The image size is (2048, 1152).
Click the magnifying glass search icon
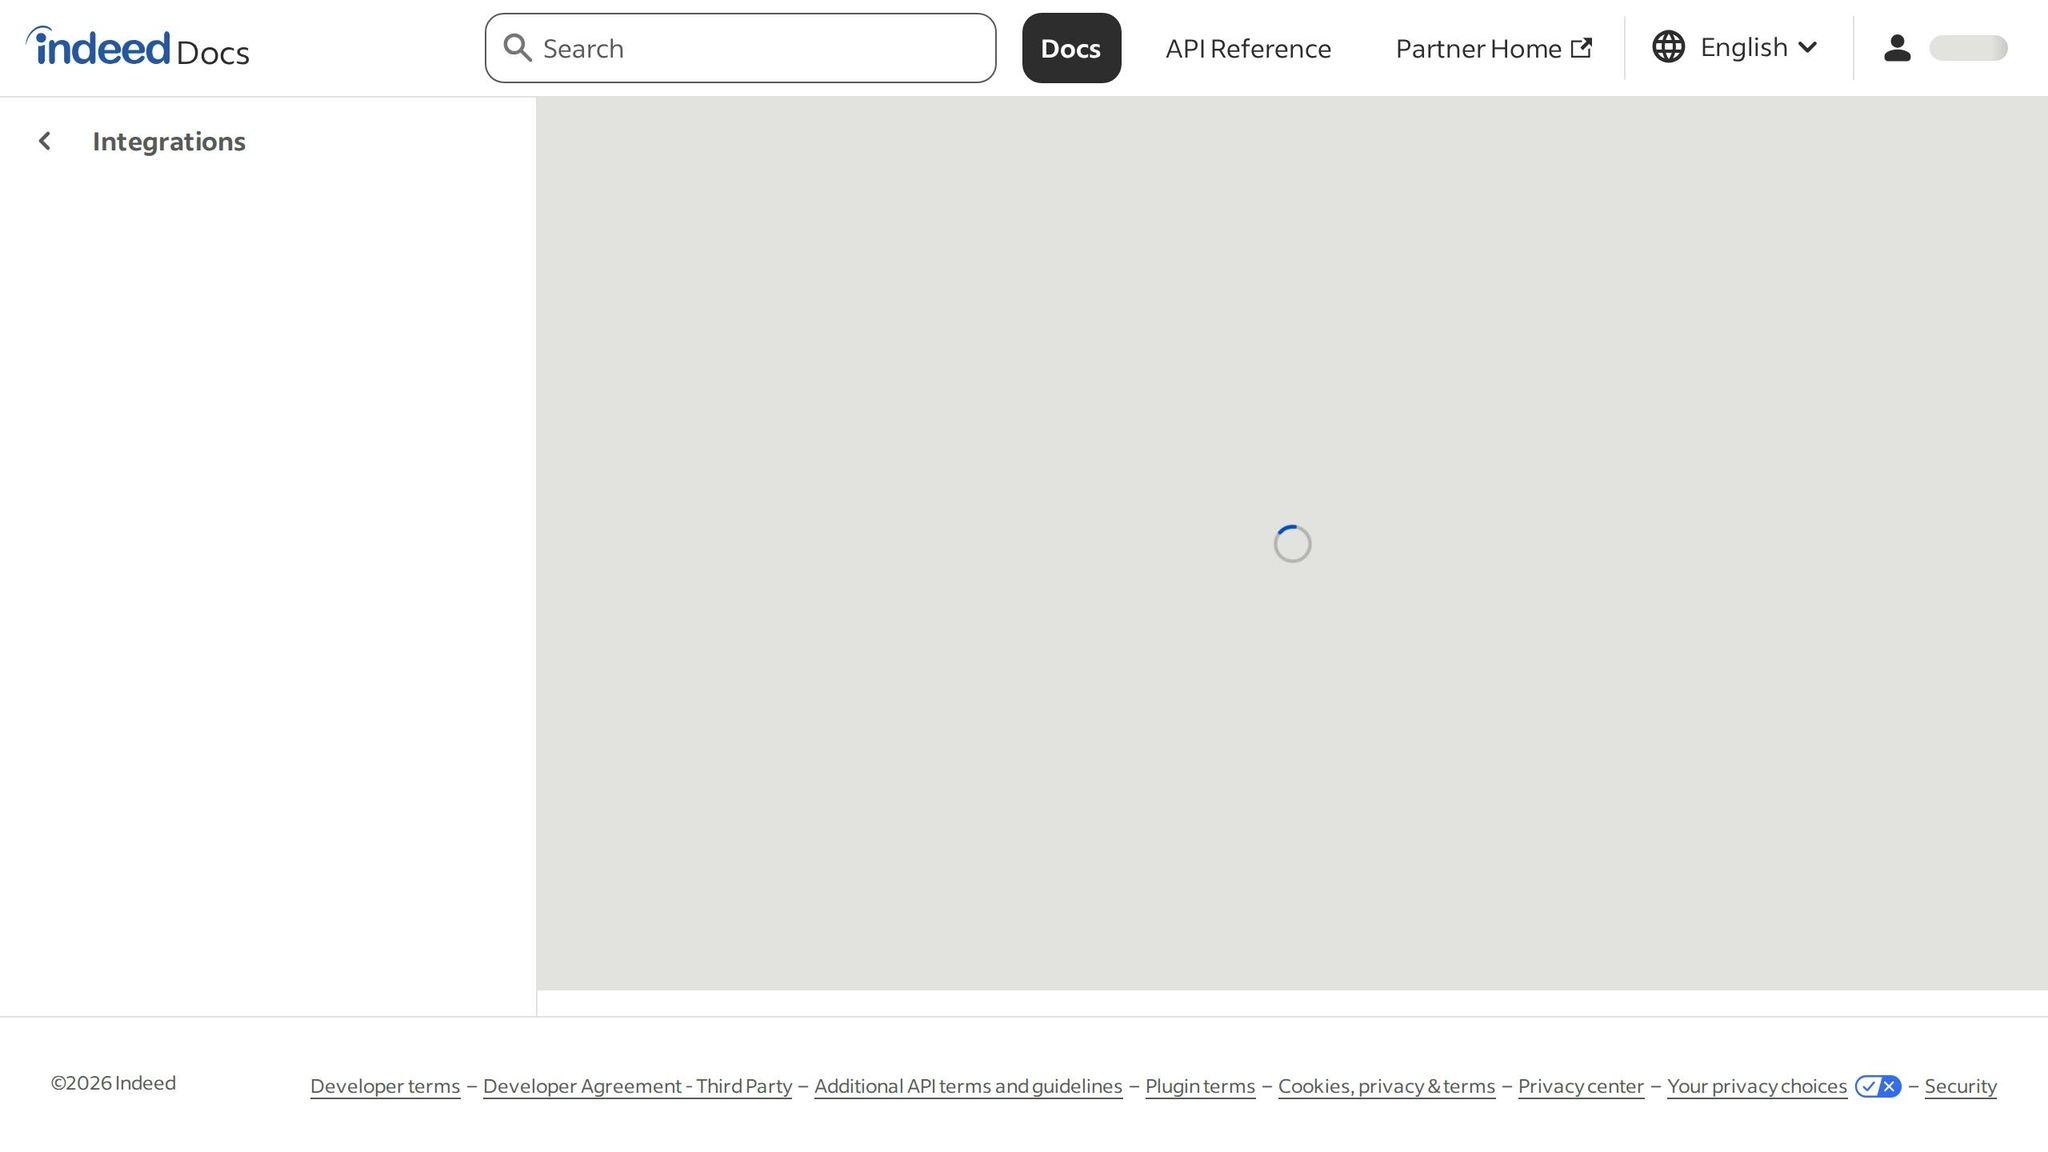[x=518, y=47]
